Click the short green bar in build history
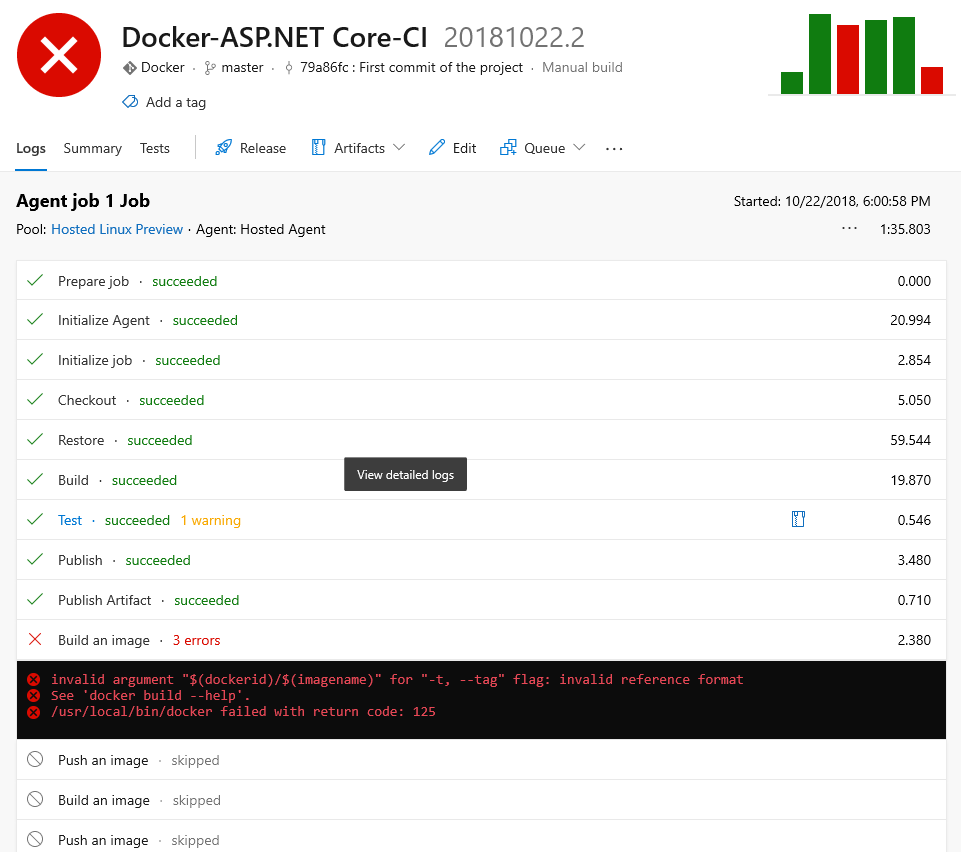Image resolution: width=961 pixels, height=852 pixels. (792, 83)
